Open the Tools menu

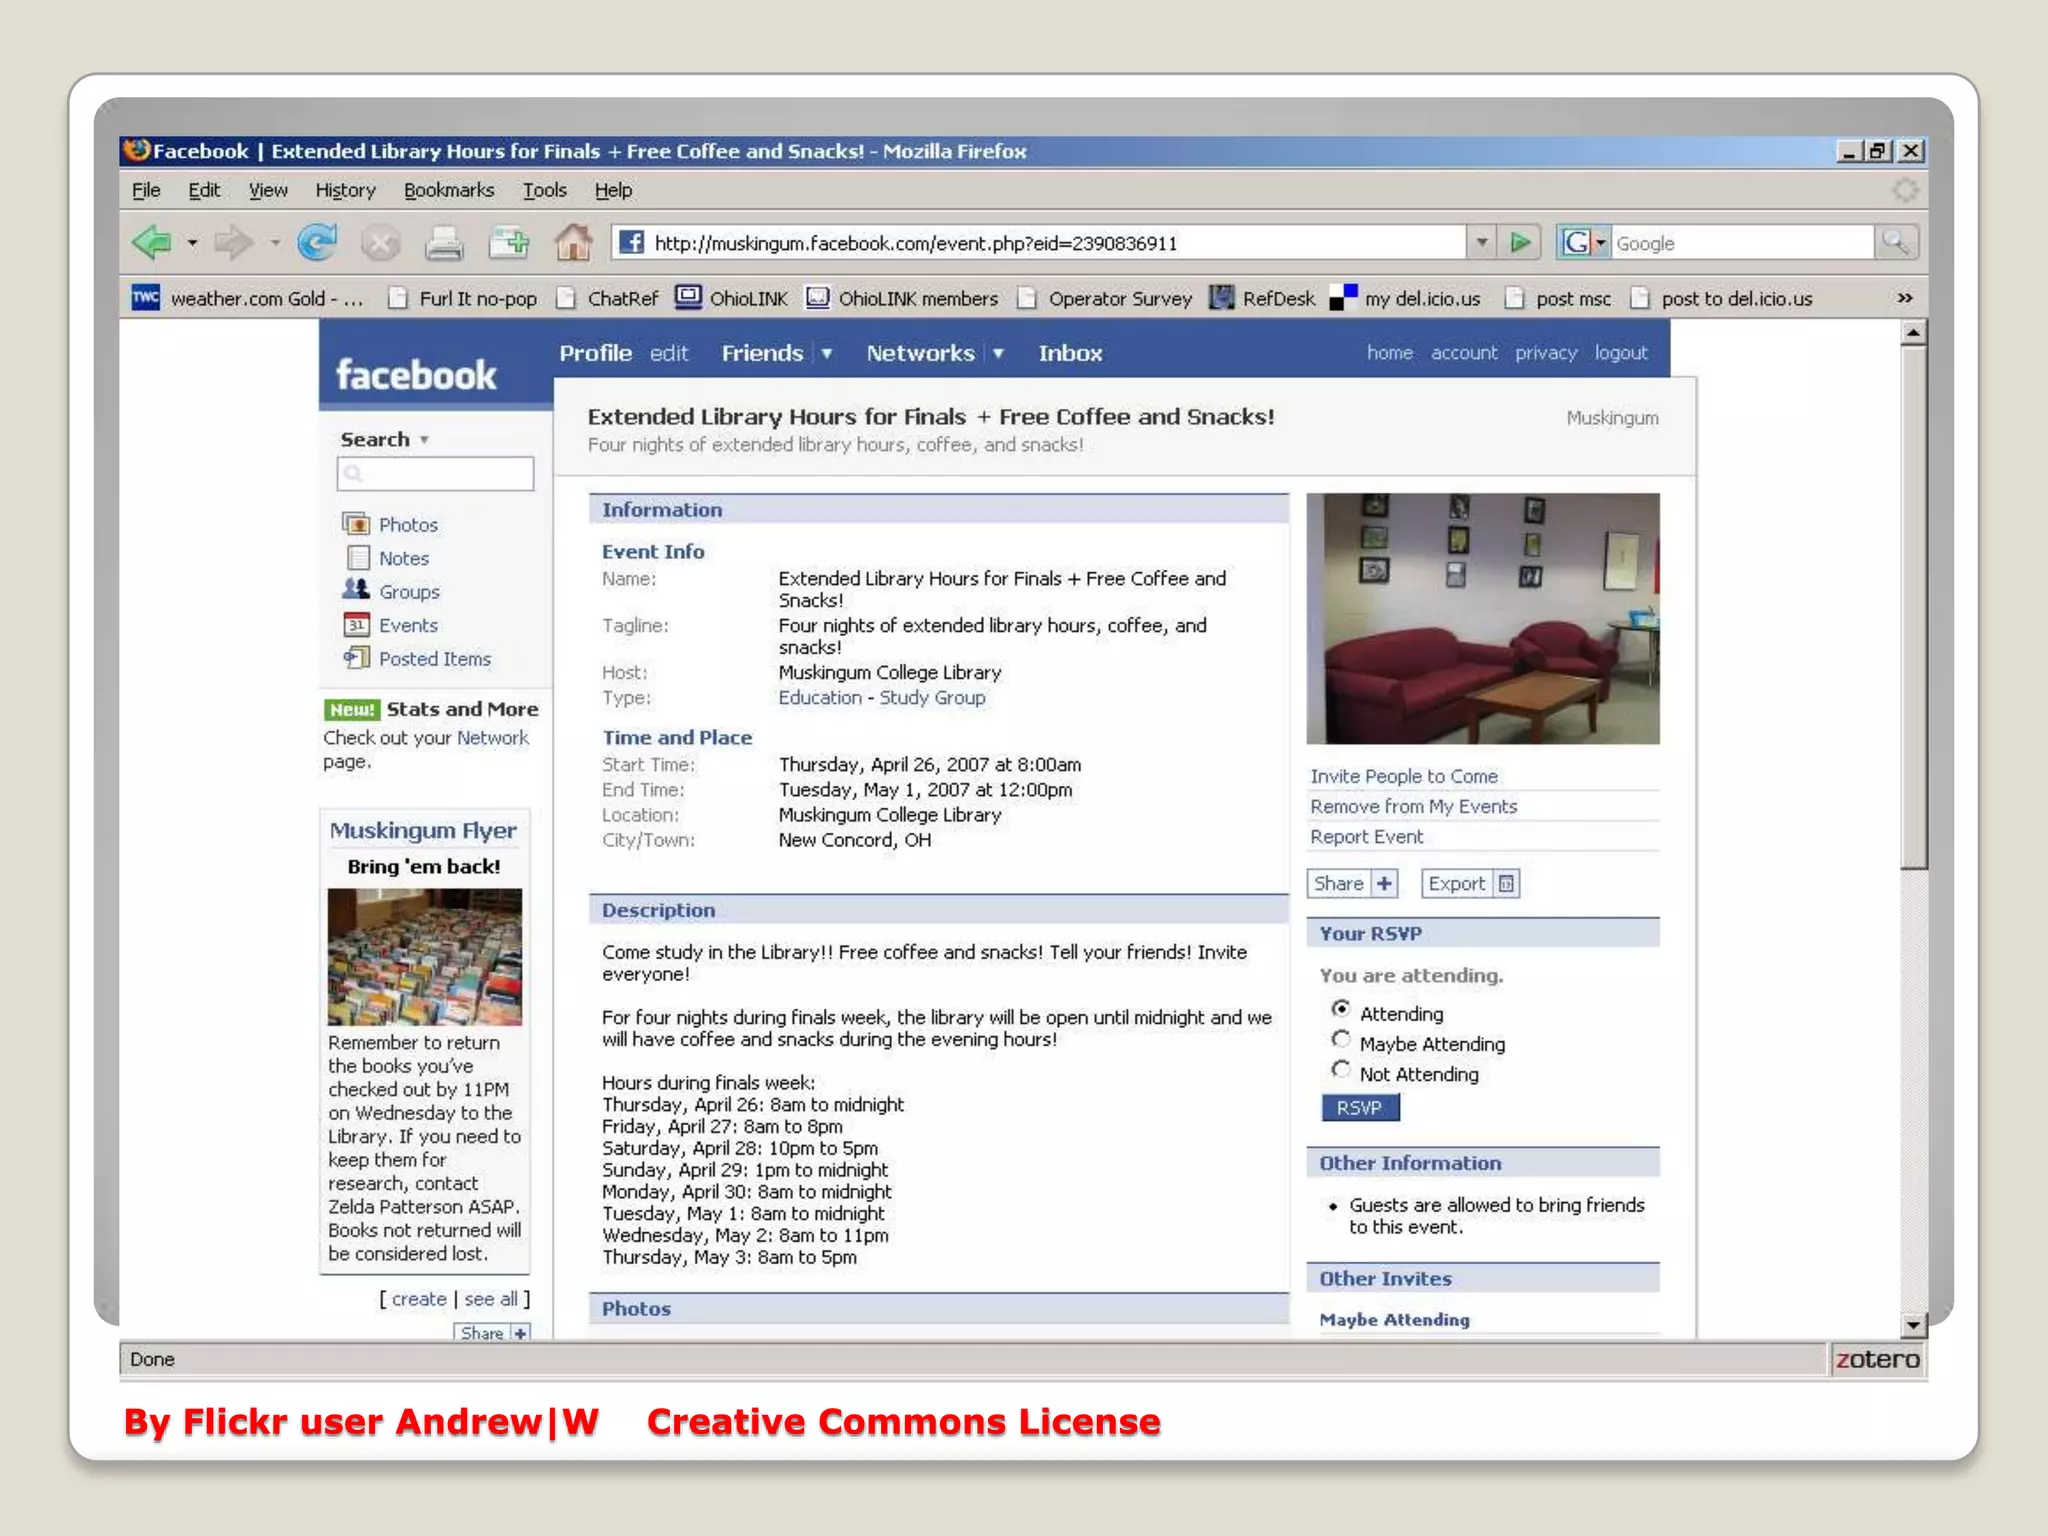545,190
